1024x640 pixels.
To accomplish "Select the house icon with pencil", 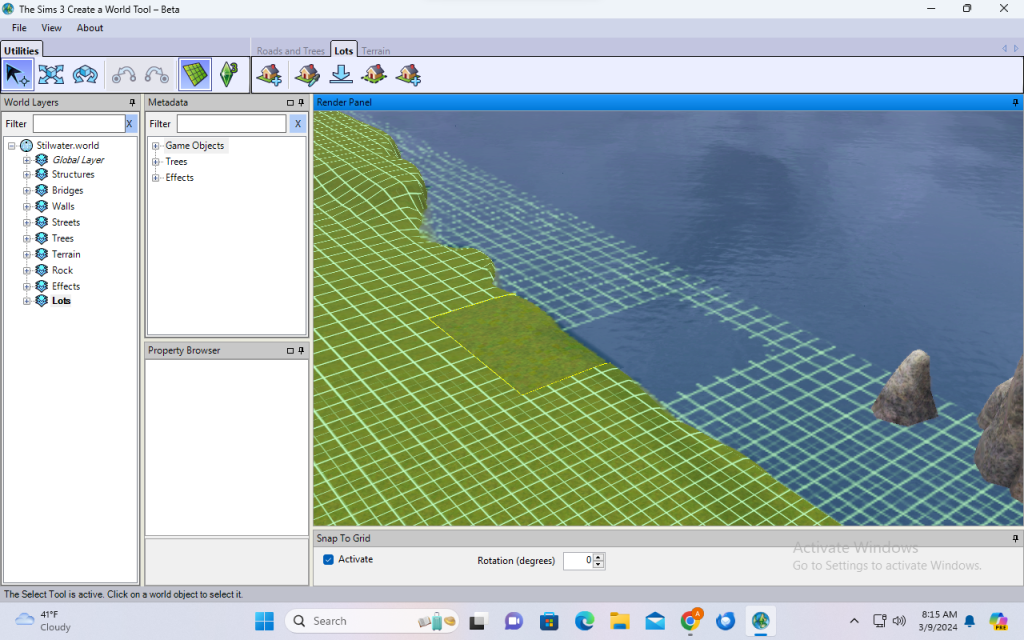I will point(308,75).
